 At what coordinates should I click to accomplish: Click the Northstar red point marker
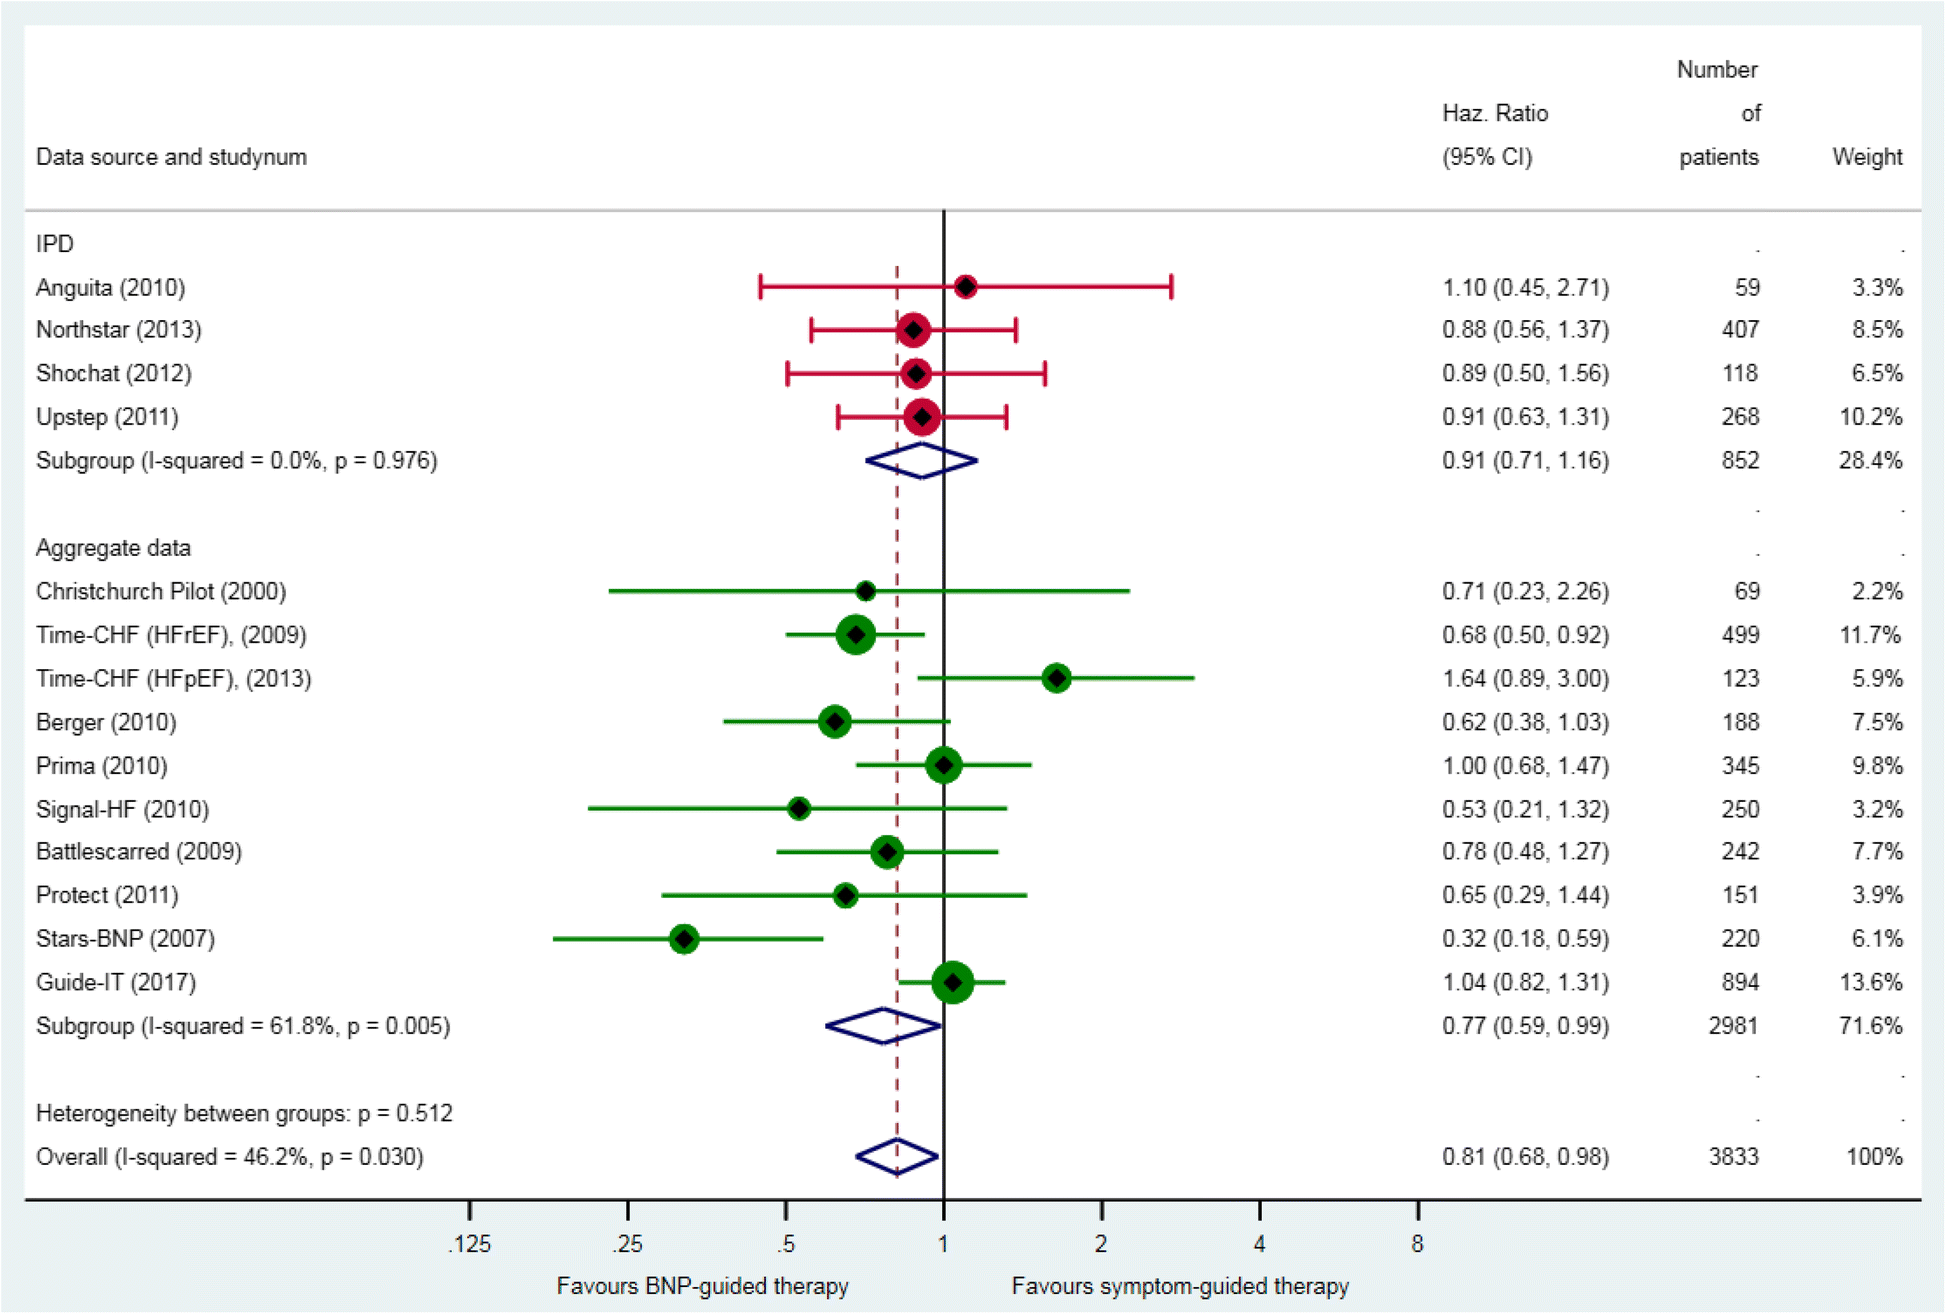click(x=913, y=330)
